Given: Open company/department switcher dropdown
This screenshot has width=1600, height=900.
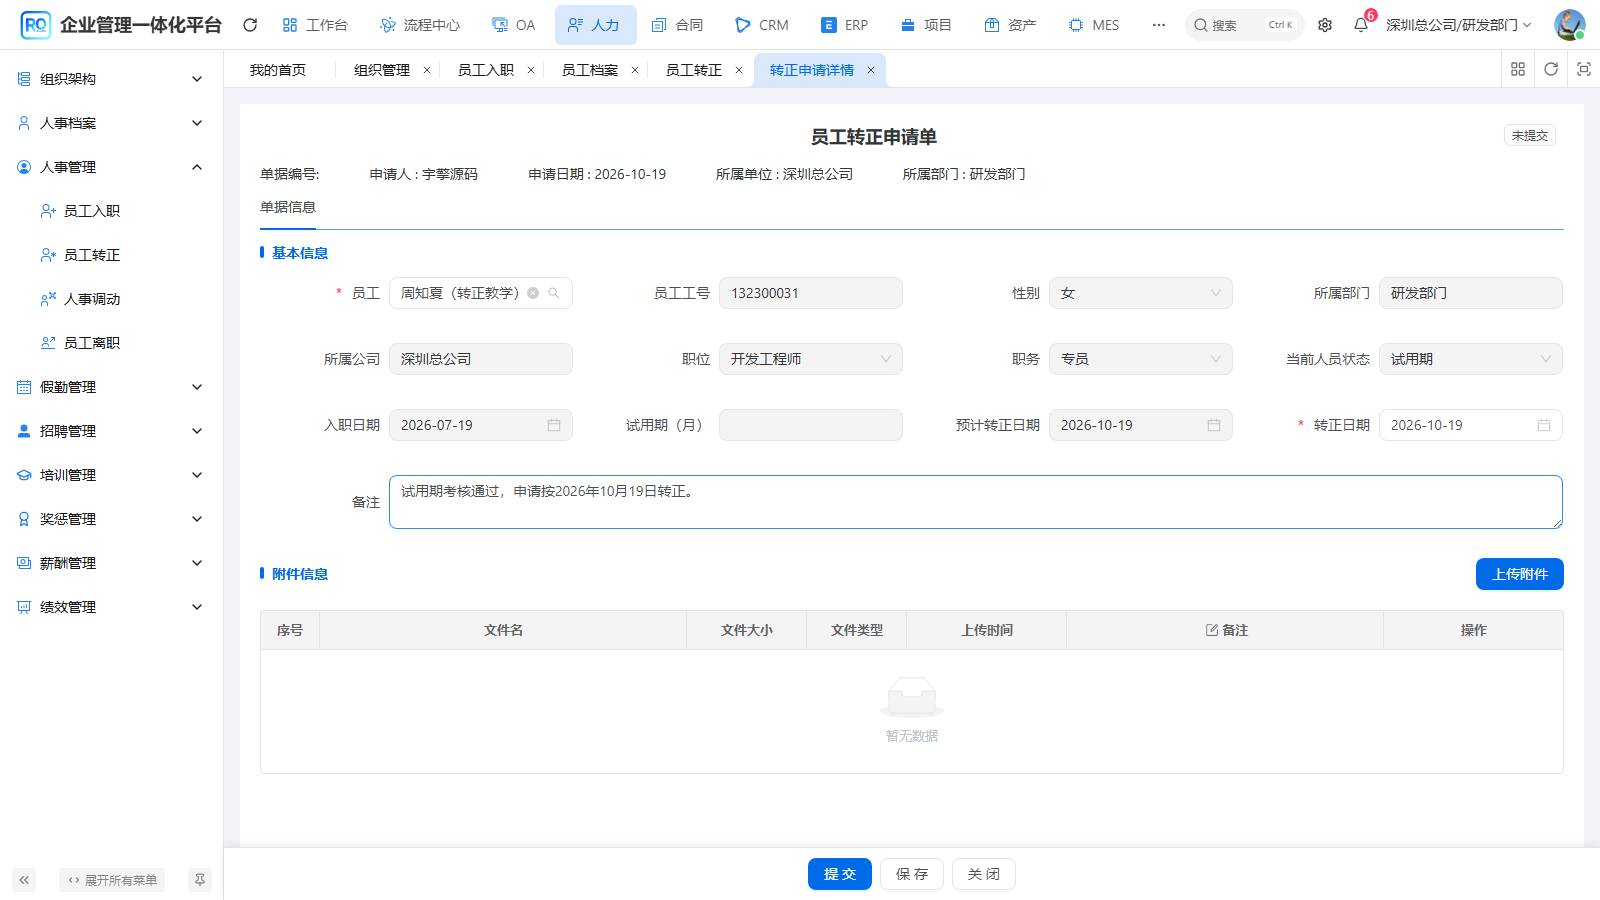Looking at the screenshot, I should tap(1459, 25).
